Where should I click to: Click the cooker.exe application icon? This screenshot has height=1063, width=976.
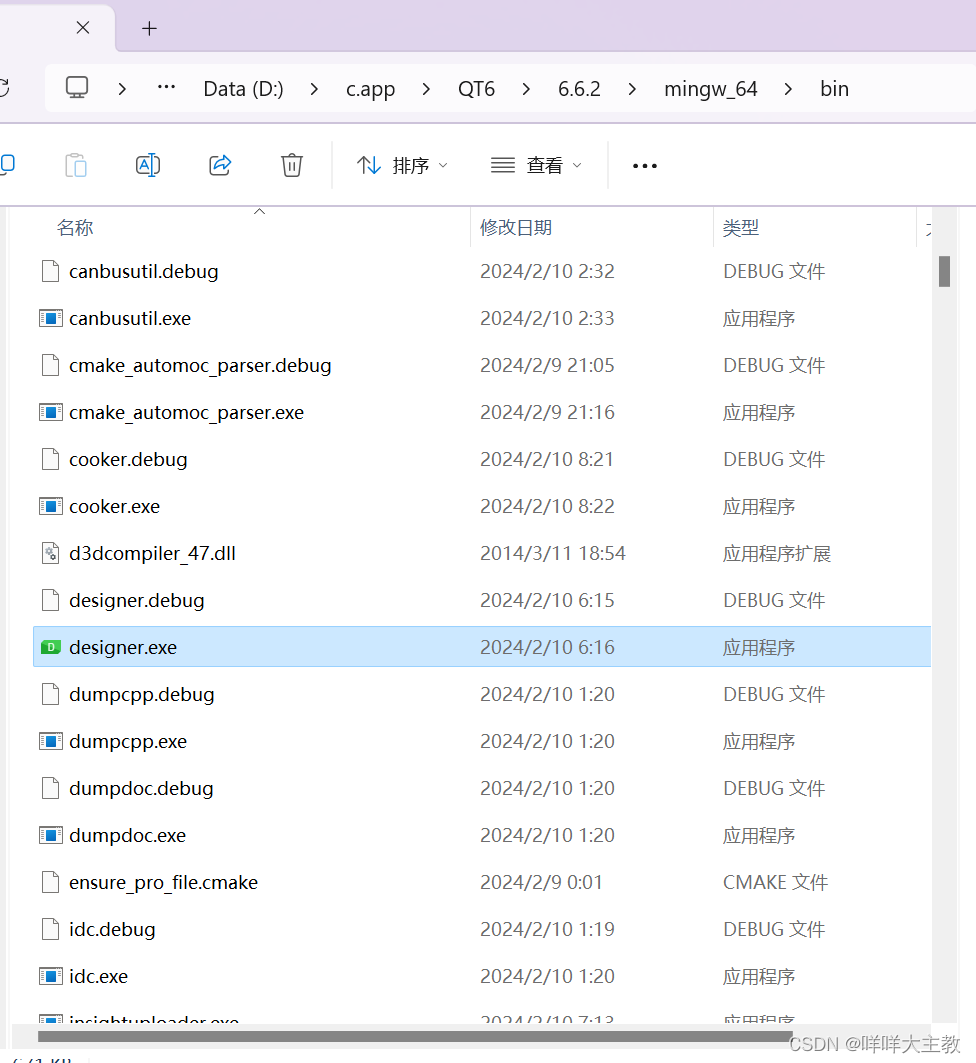pos(50,506)
